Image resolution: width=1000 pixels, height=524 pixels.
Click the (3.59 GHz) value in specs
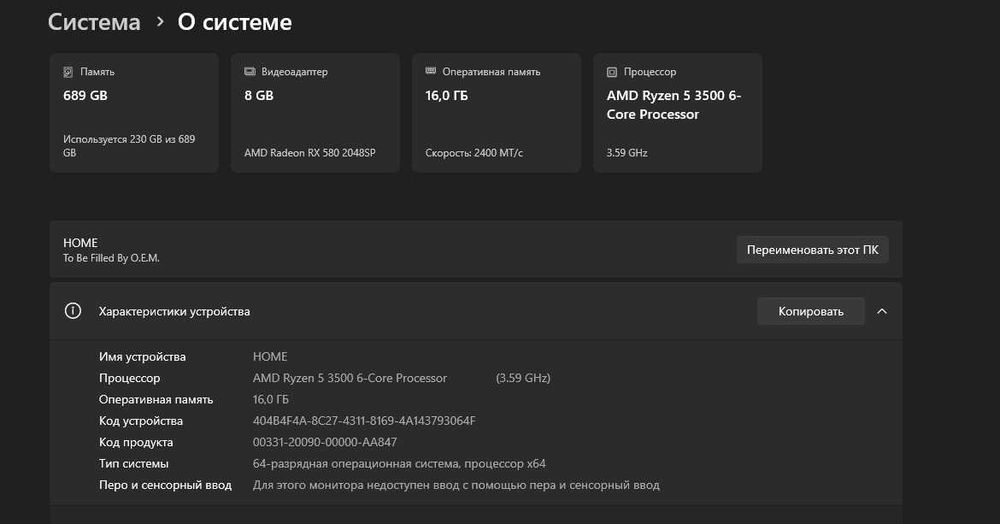coord(523,378)
